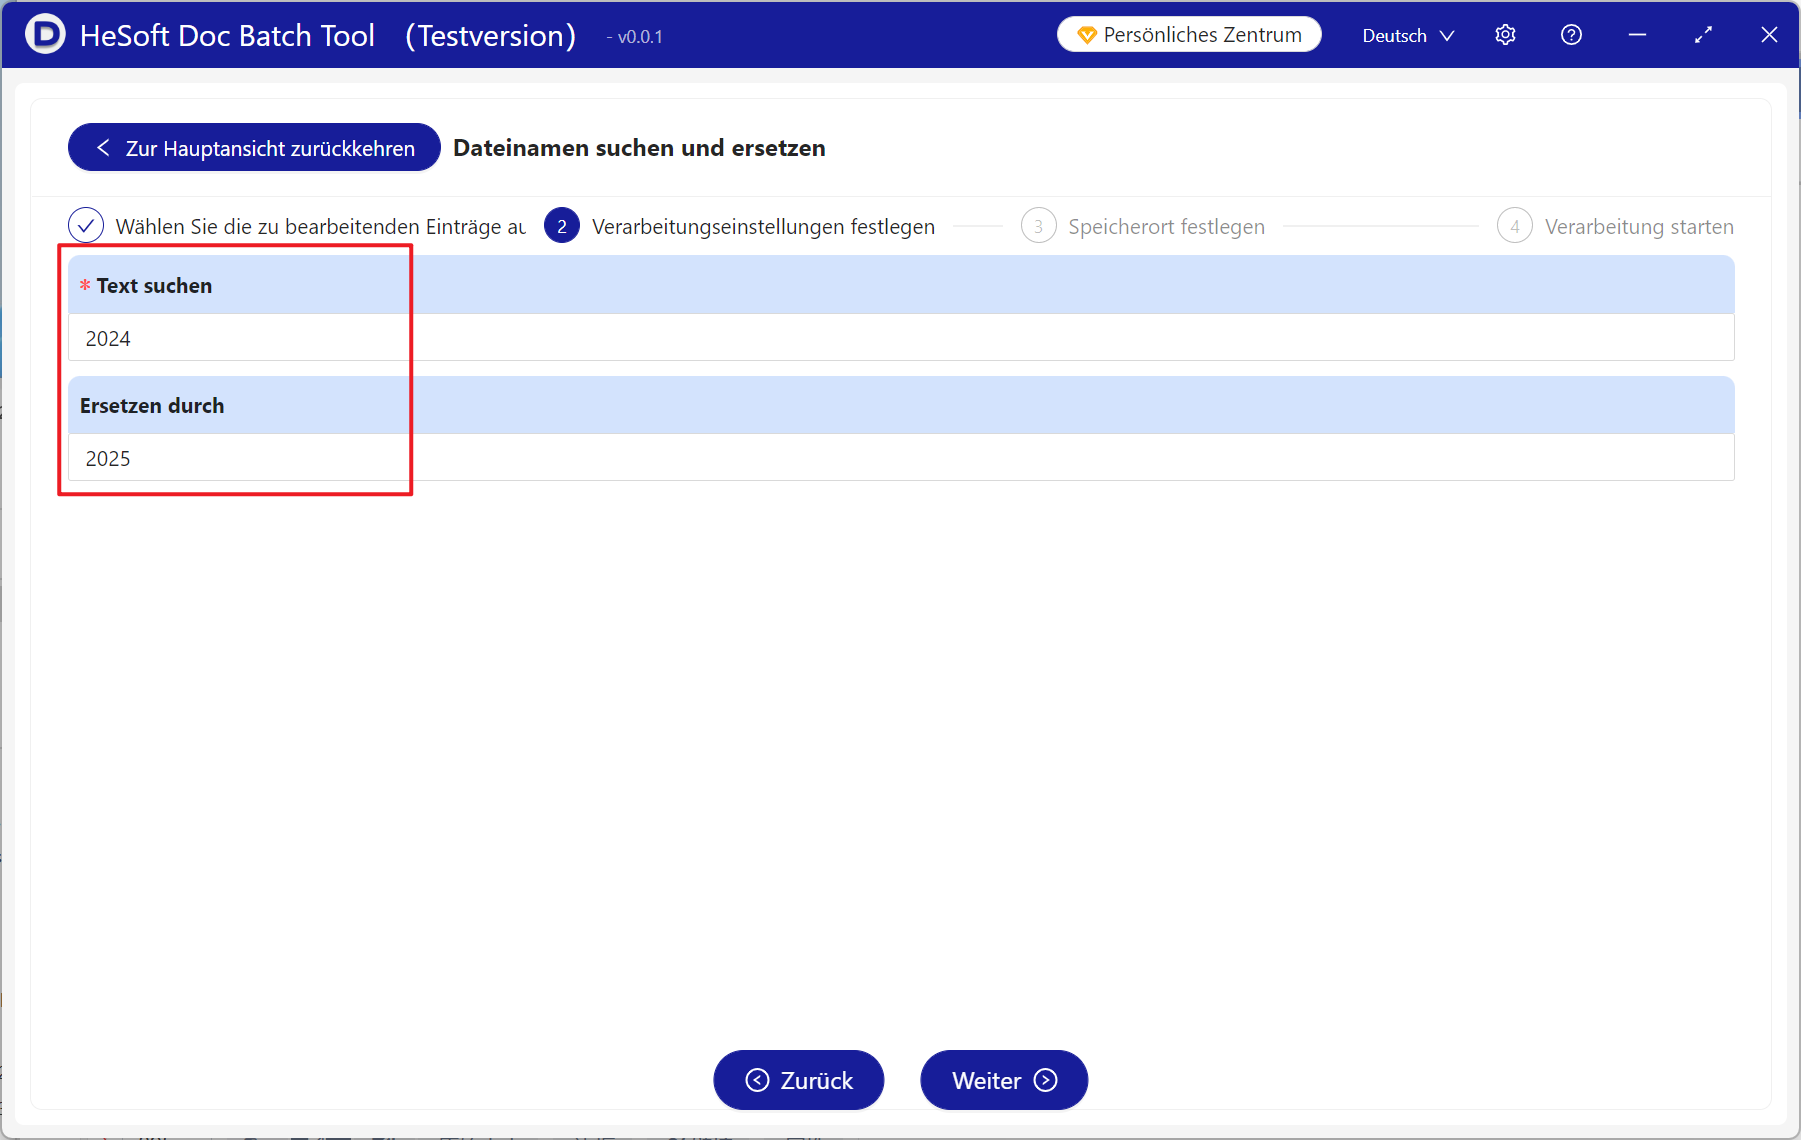
Task: Return to main view via Zur Hauptansicht zurückkehren
Action: (x=254, y=148)
